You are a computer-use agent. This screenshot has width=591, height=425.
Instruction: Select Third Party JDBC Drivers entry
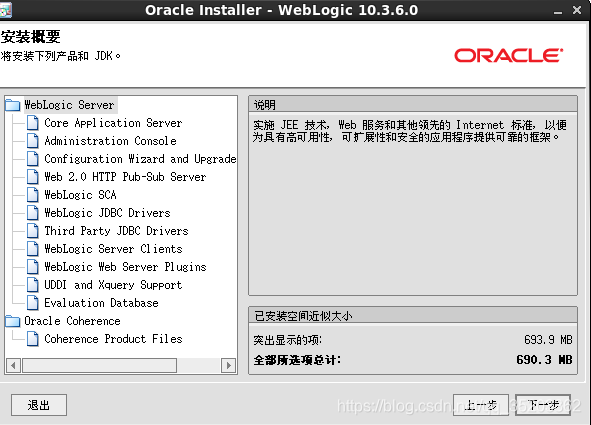[116, 231]
